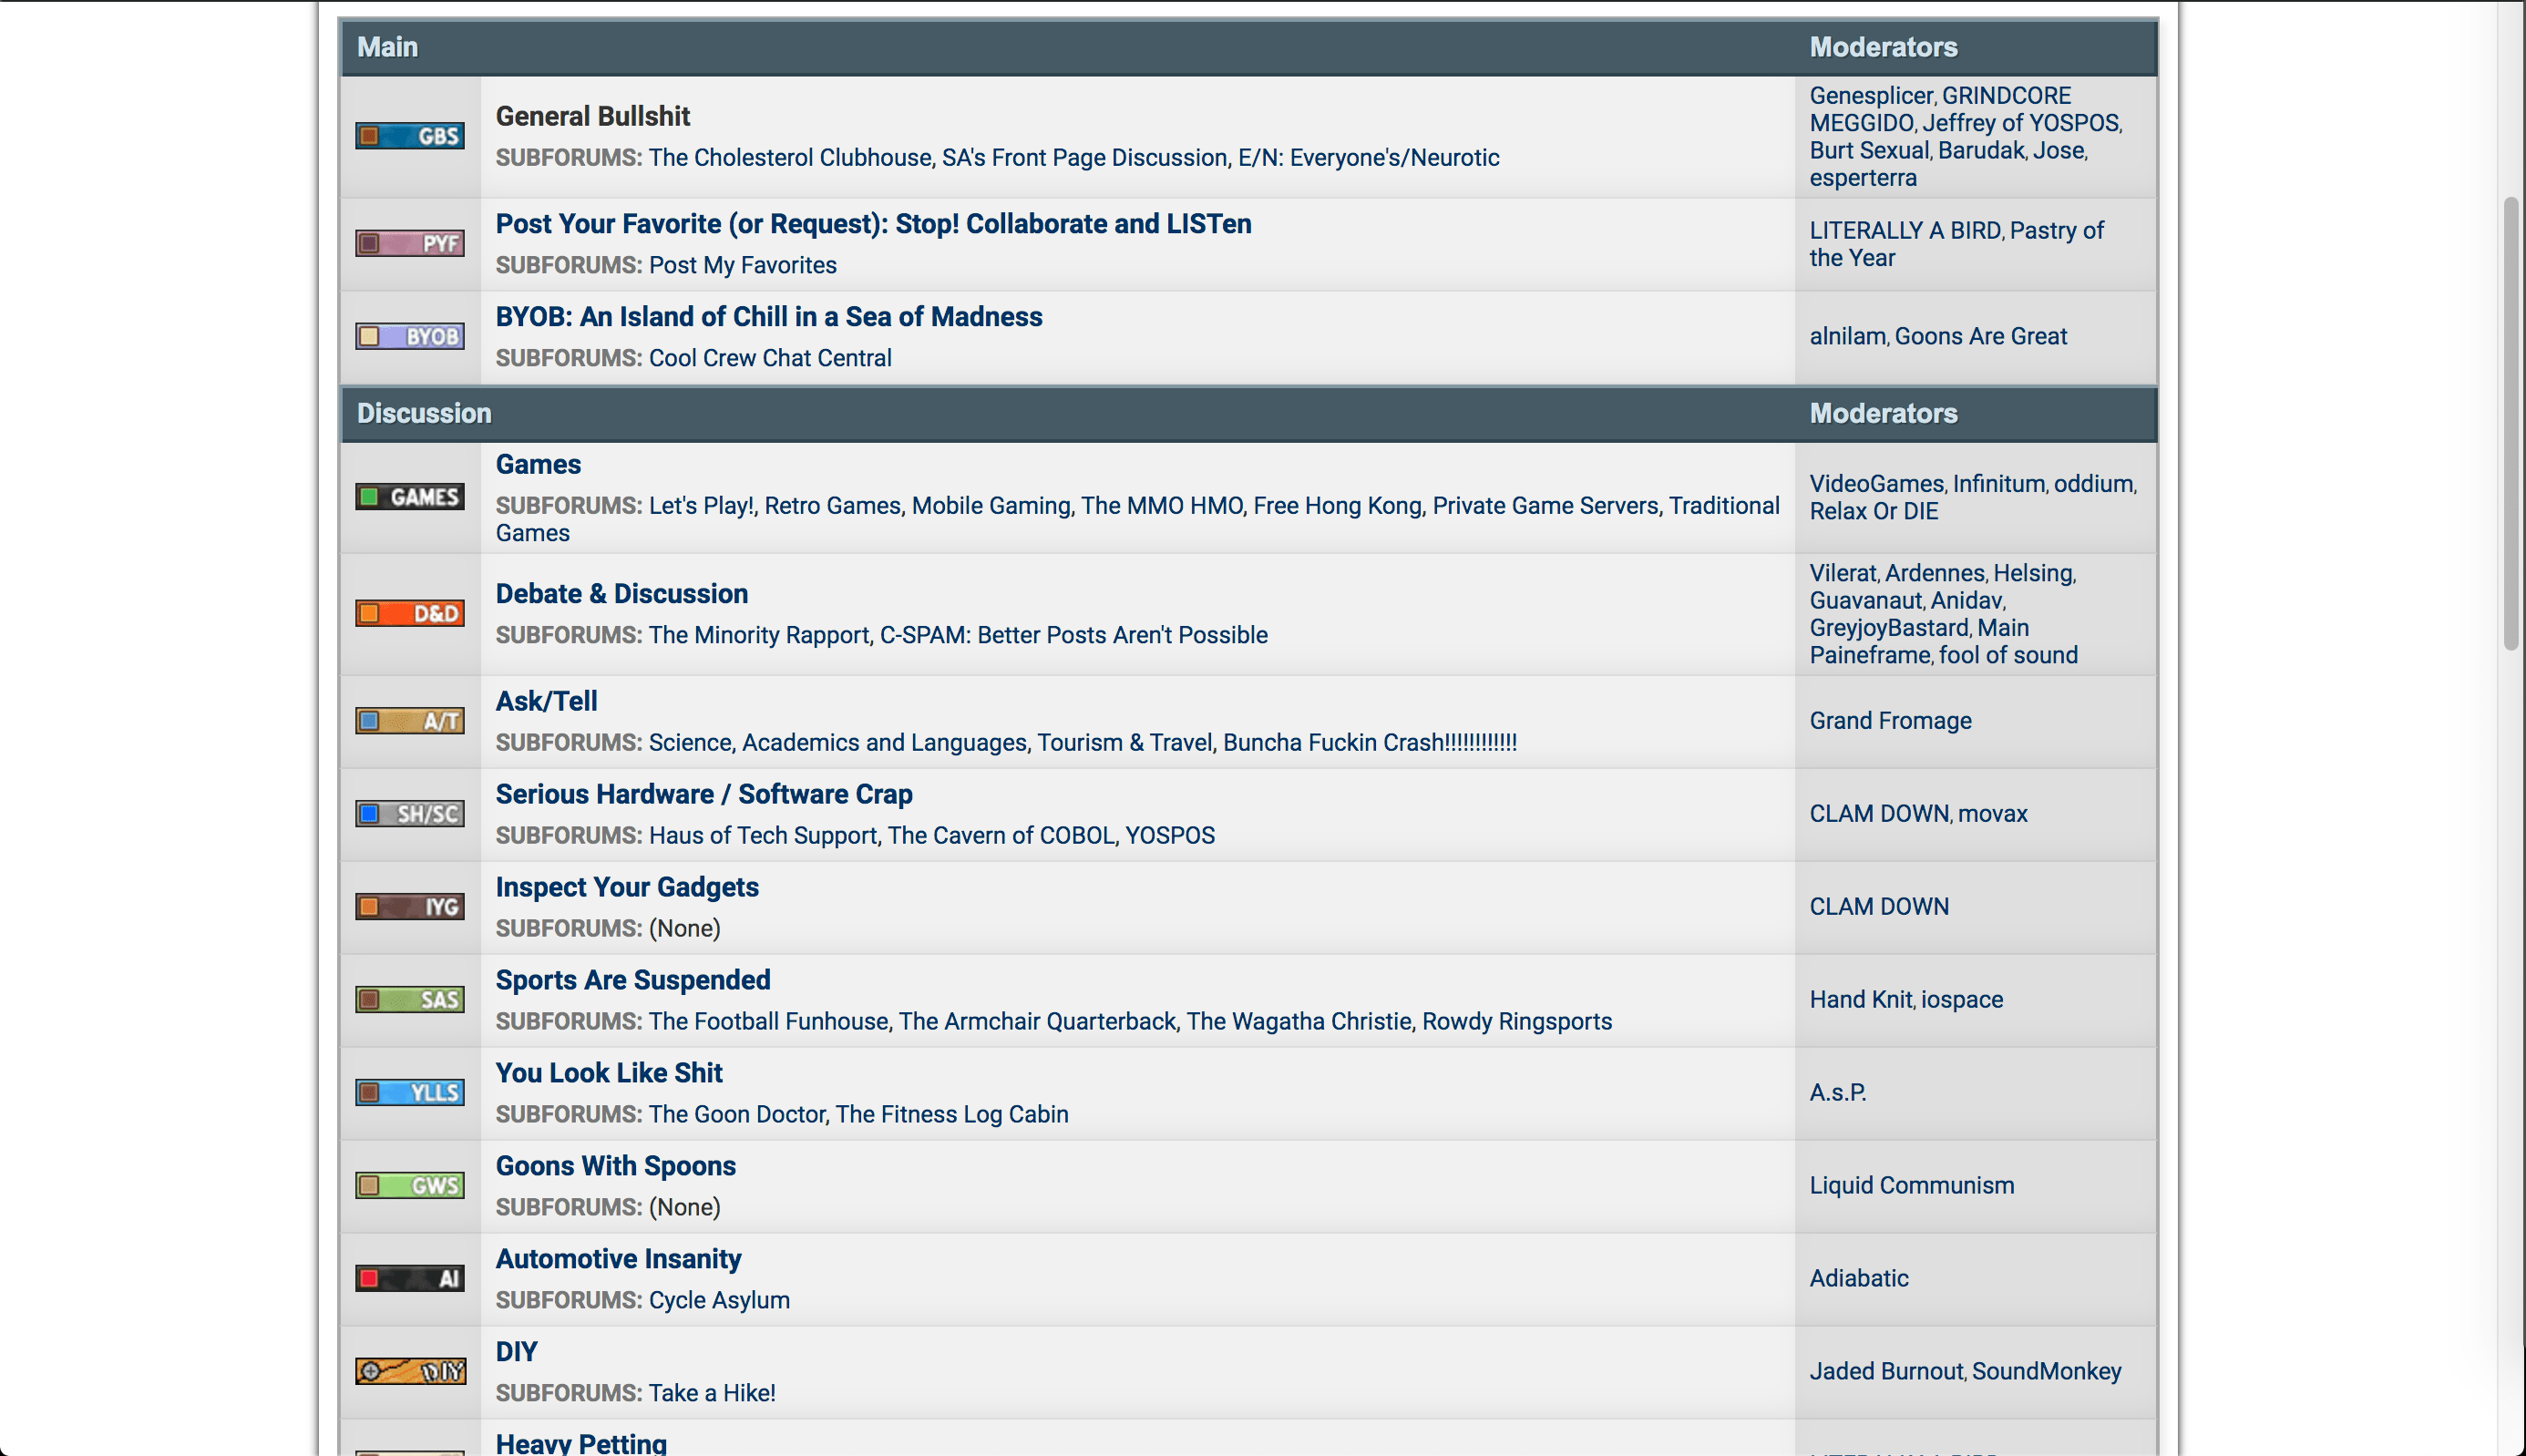
Task: Open The Fitness Log Cabin subforum
Action: [951, 1114]
